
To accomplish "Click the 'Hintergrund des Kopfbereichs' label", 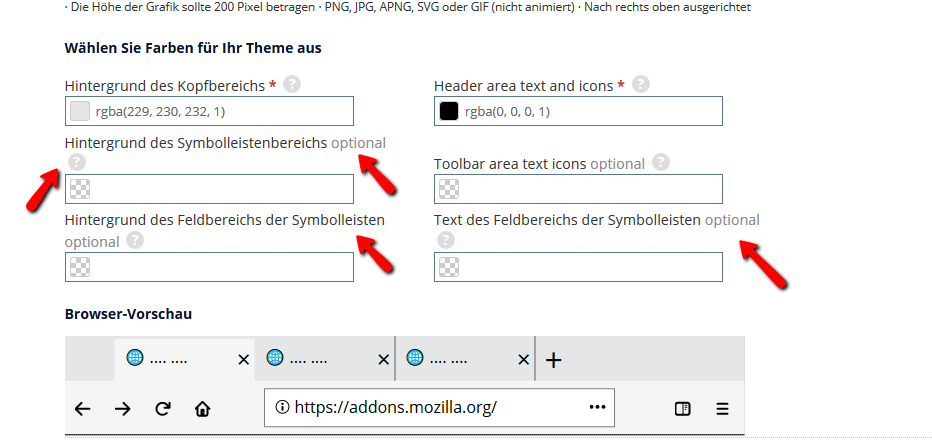I will pyautogui.click(x=165, y=86).
